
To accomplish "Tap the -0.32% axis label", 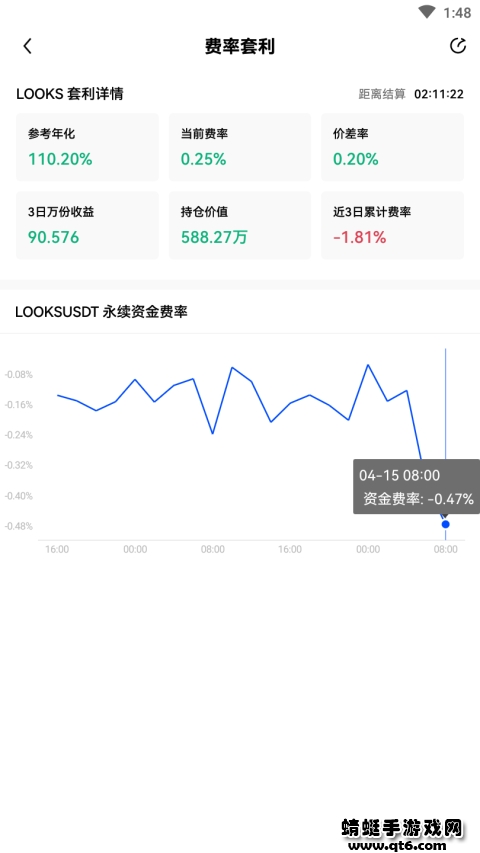I will tap(19, 466).
